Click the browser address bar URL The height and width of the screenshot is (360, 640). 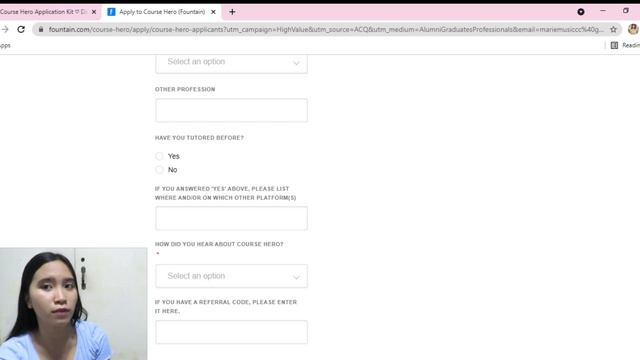tap(326, 29)
